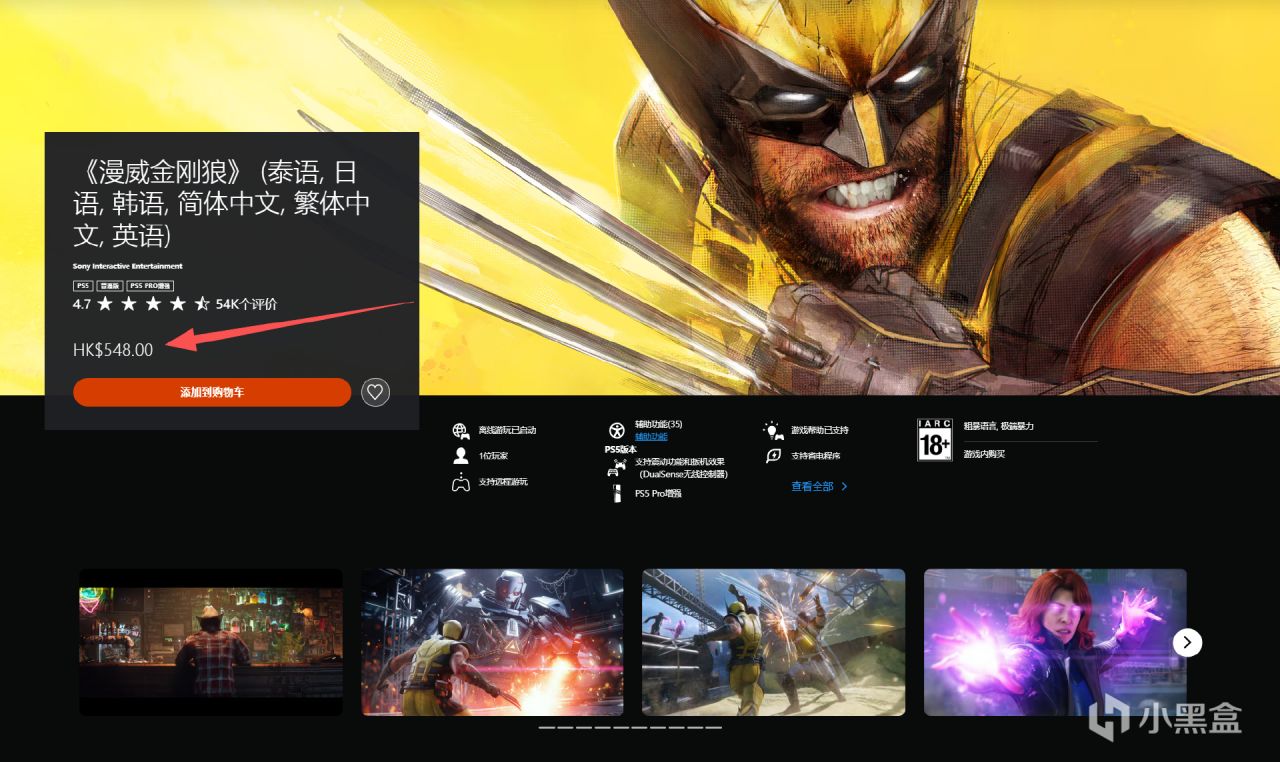This screenshot has height=762, width=1280.
Task: Click the PS5版本 heading
Action: click(621, 450)
